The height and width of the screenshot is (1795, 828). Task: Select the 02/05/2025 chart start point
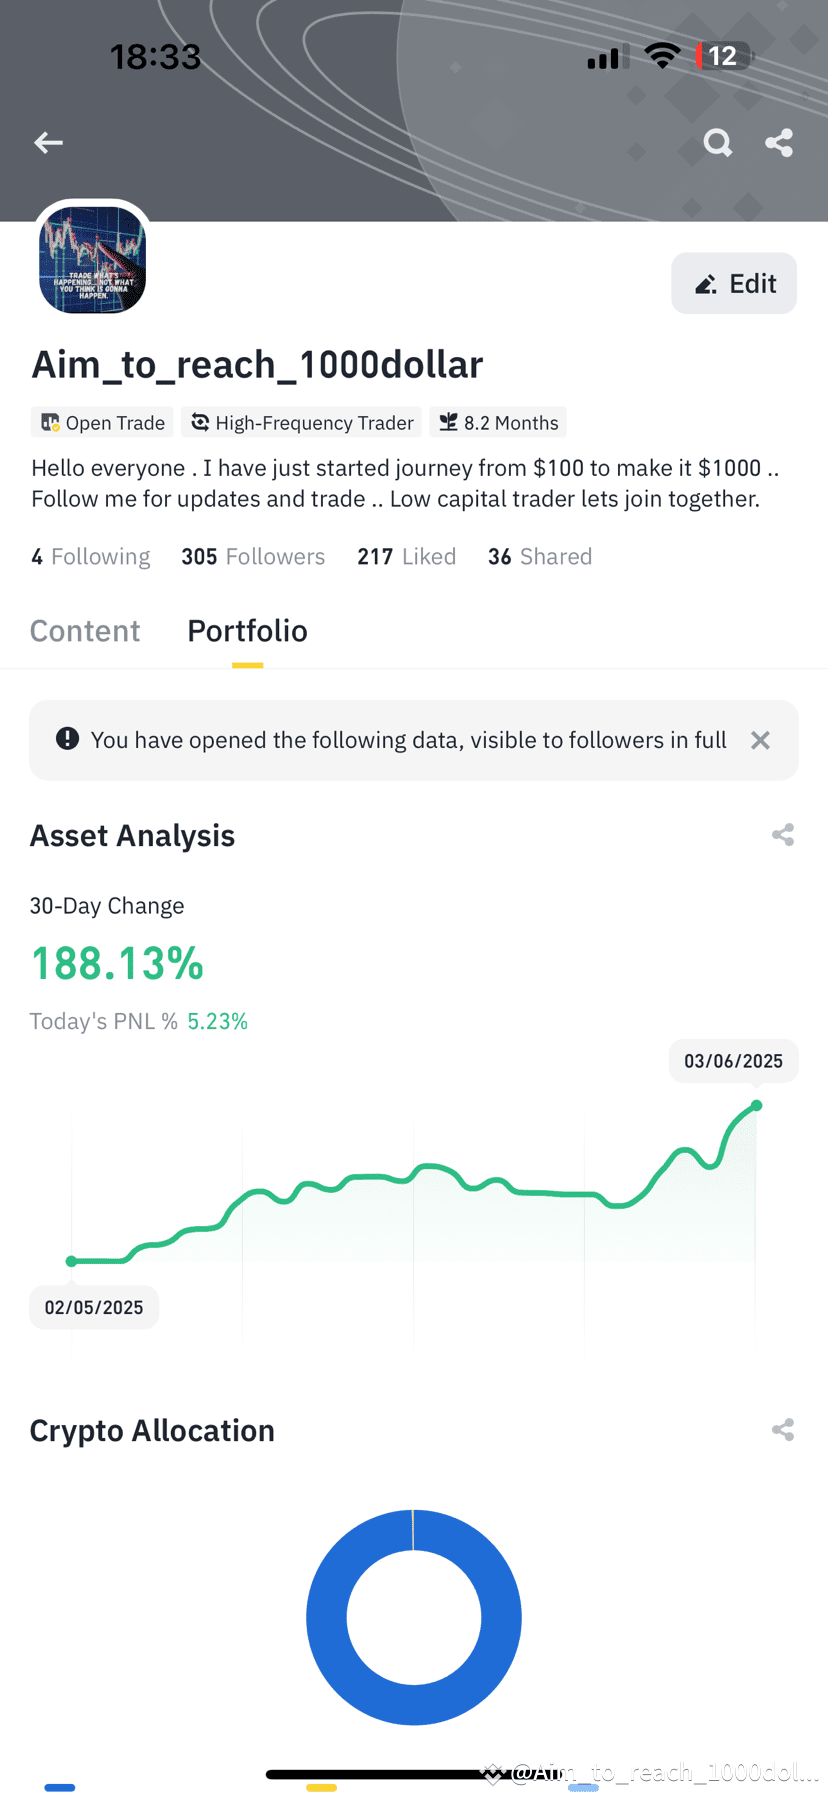point(71,1261)
